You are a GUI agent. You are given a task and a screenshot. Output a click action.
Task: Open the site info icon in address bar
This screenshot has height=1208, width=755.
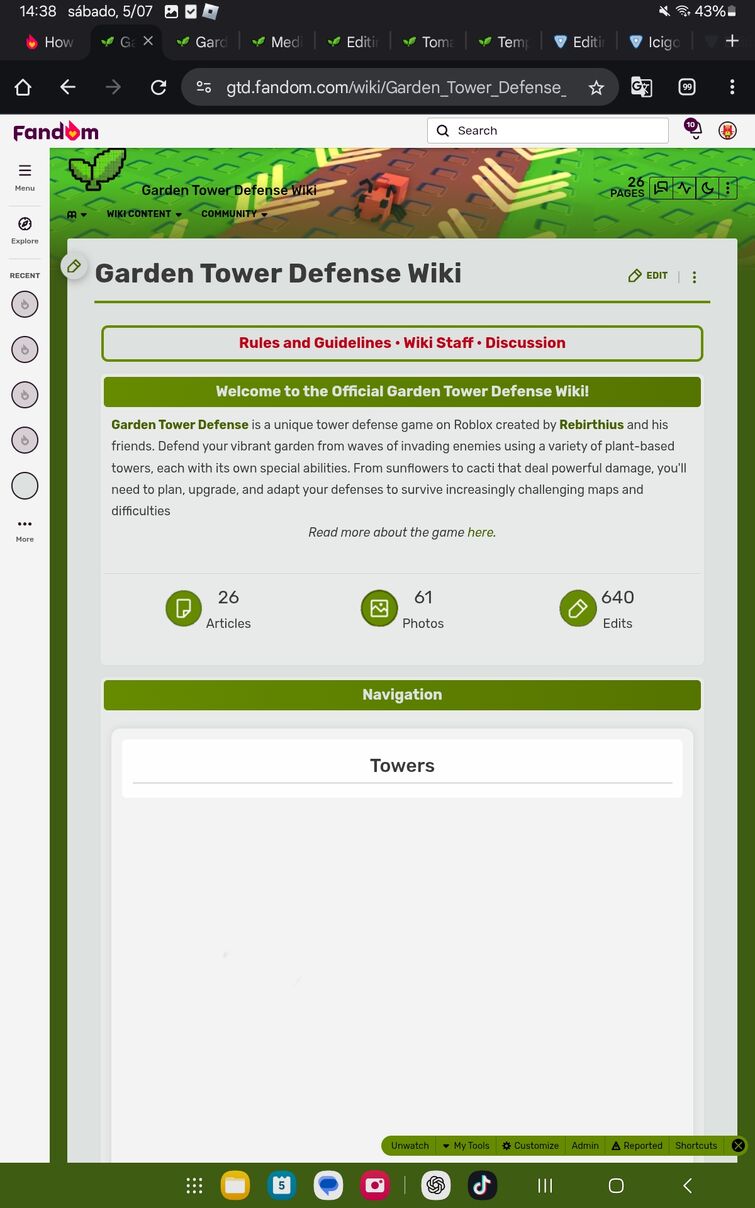tap(204, 88)
